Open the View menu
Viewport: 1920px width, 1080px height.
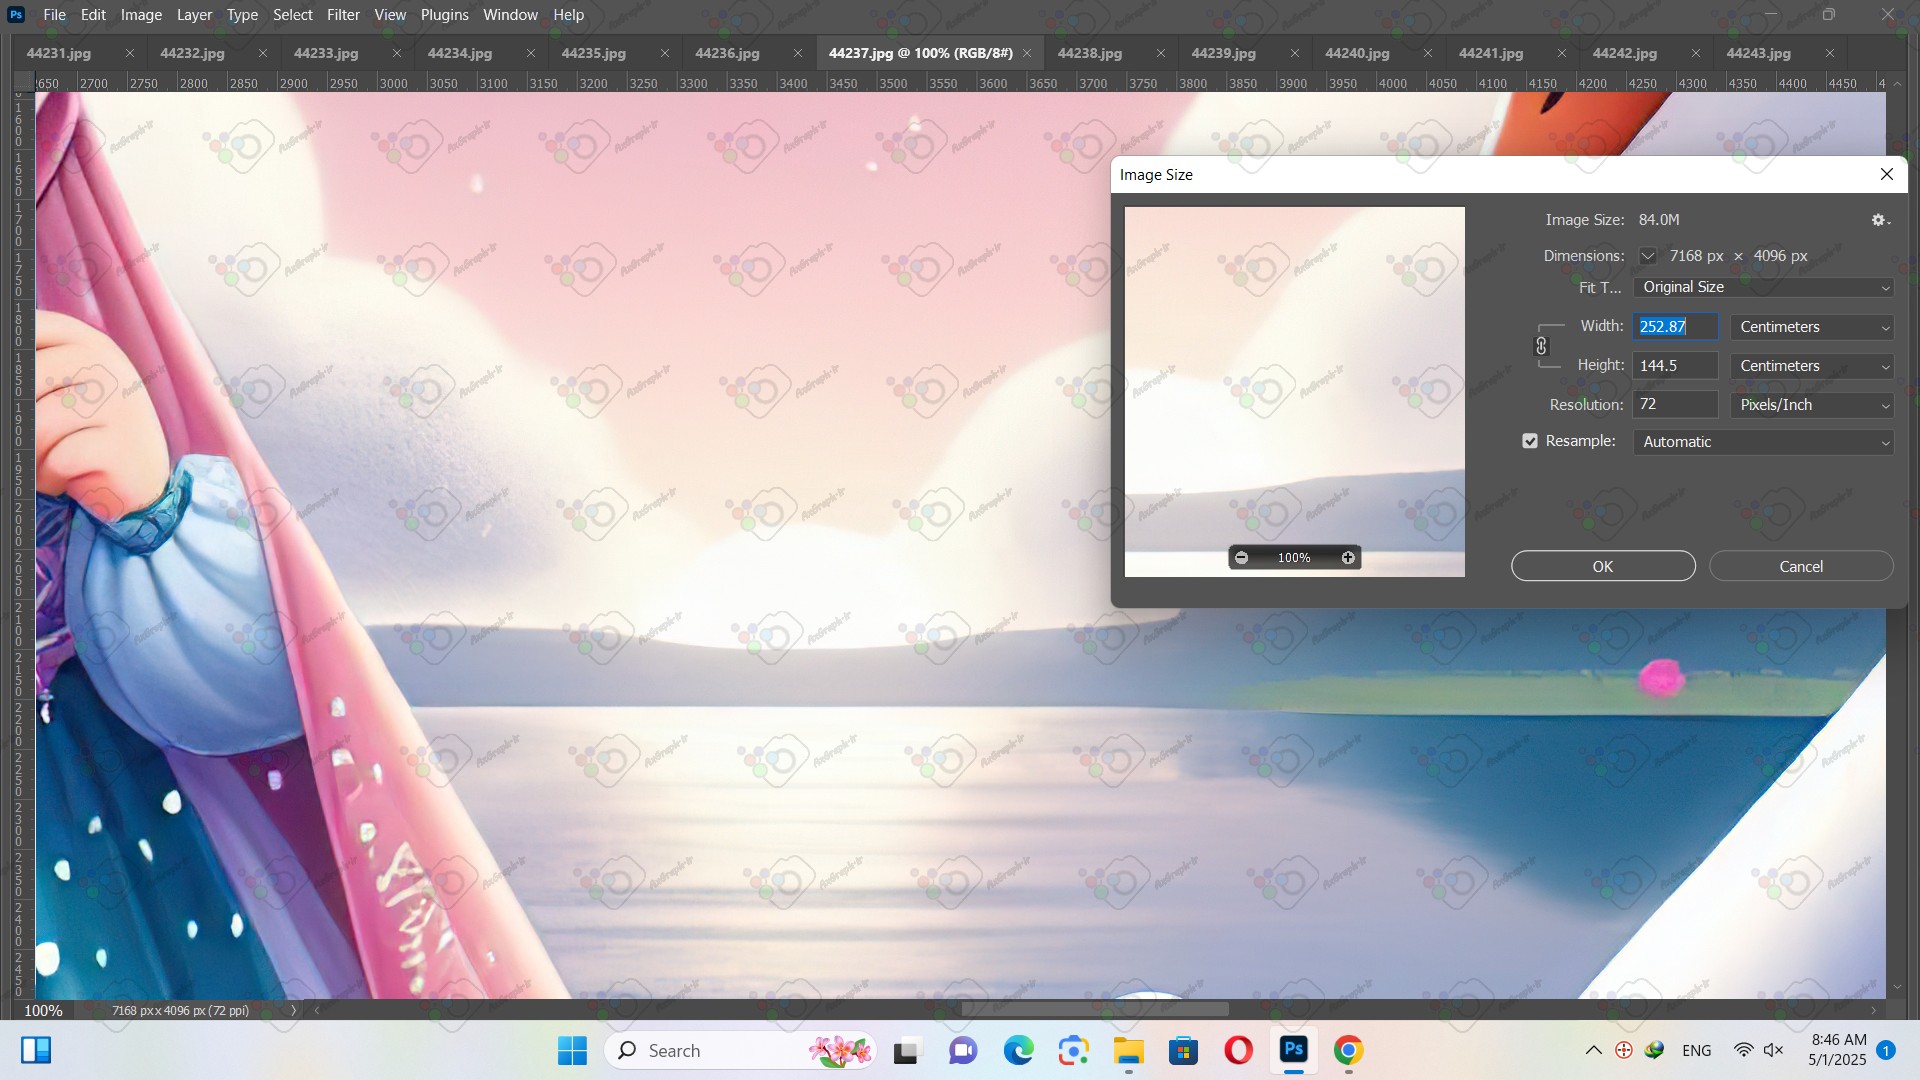(x=390, y=15)
